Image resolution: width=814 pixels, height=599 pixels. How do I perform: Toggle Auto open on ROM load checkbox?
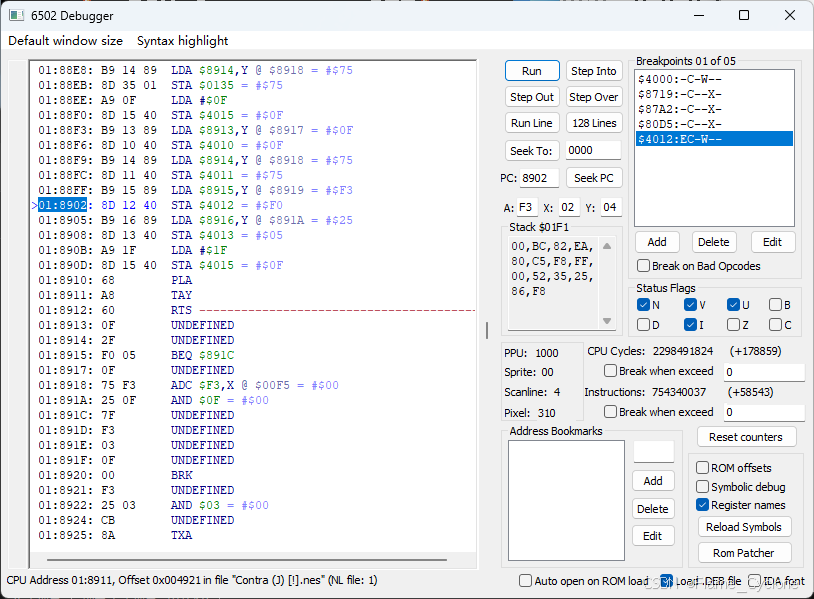pyautogui.click(x=525, y=580)
